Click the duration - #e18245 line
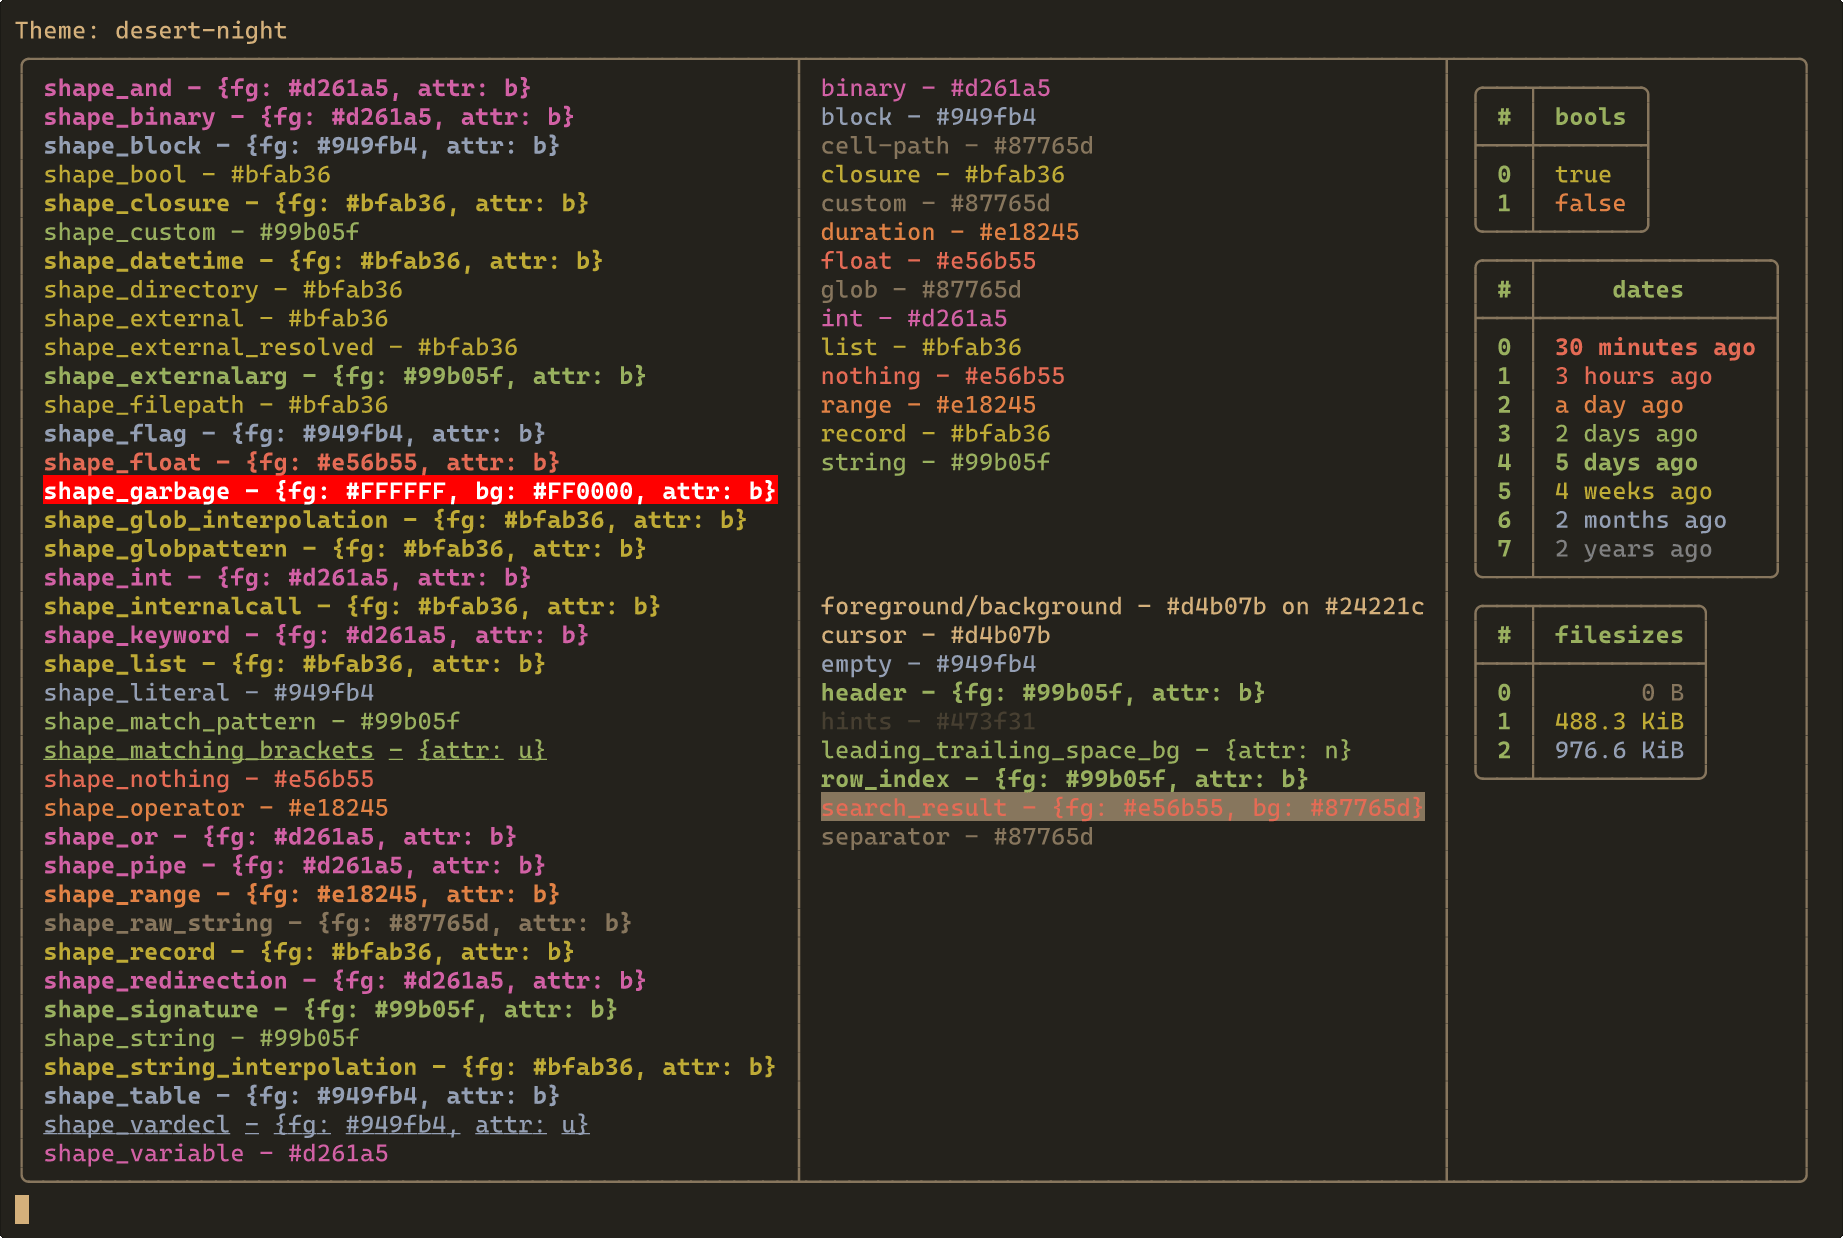This screenshot has height=1238, width=1843. 950,233
